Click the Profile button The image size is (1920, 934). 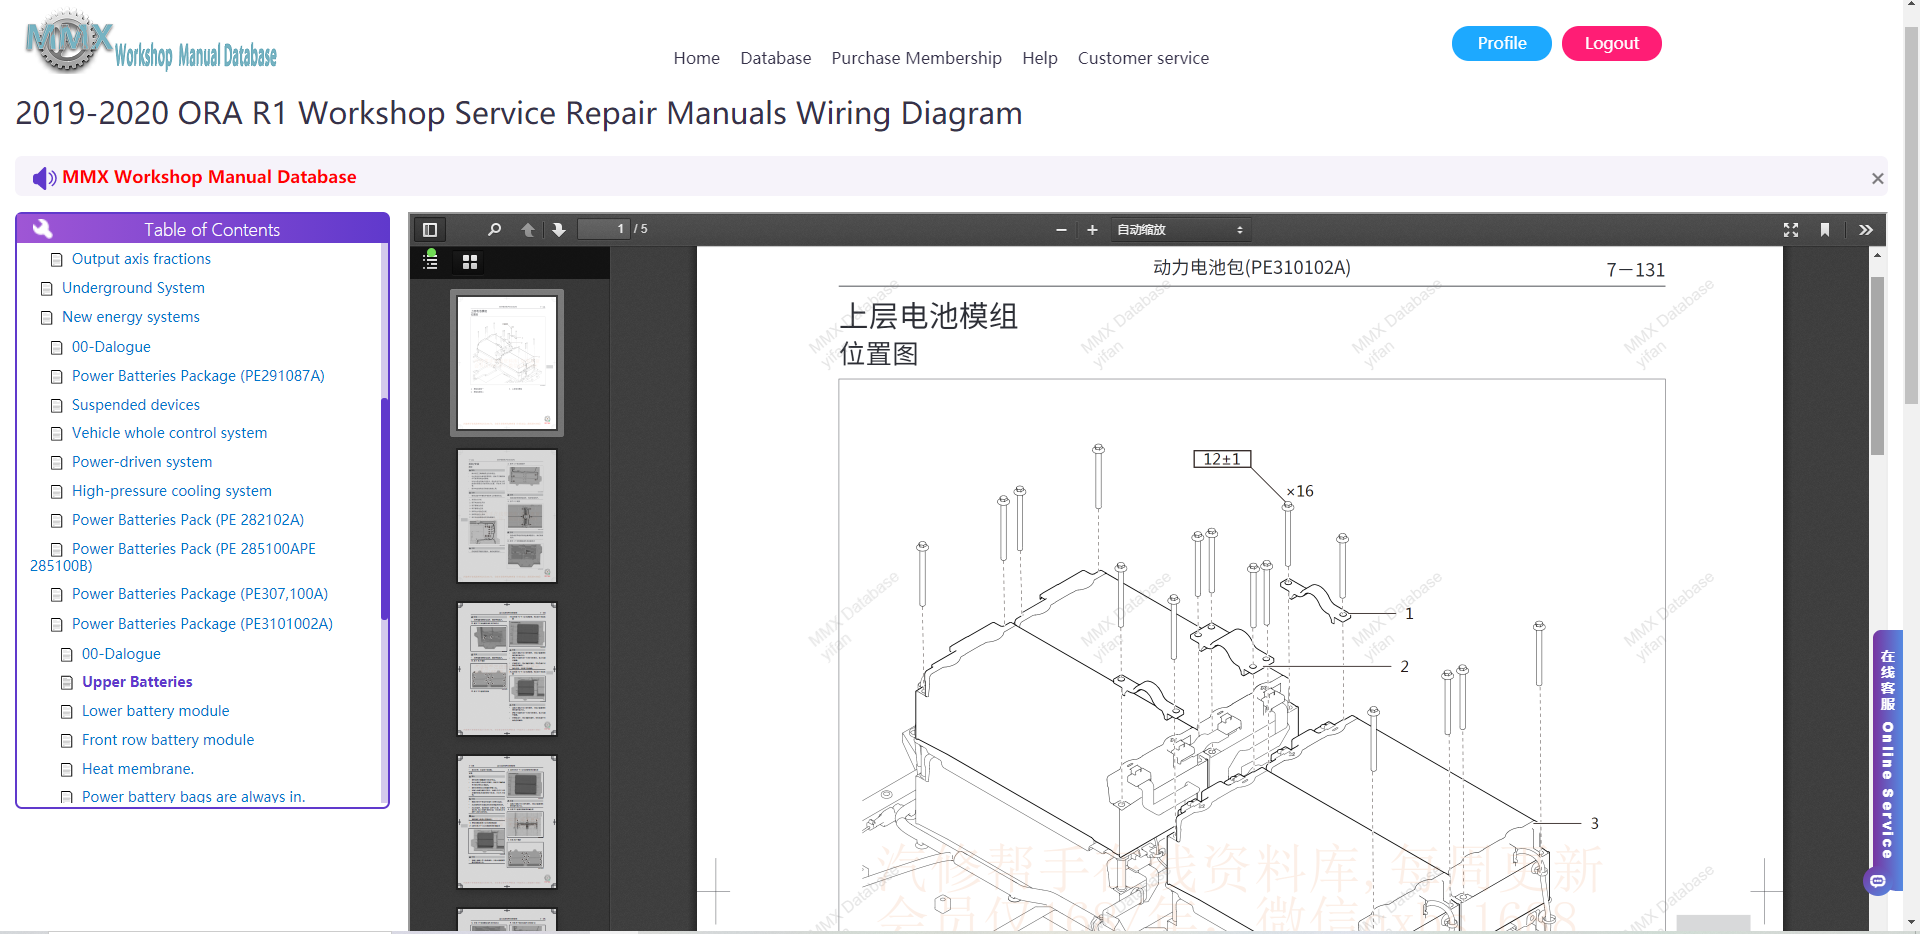(x=1502, y=43)
